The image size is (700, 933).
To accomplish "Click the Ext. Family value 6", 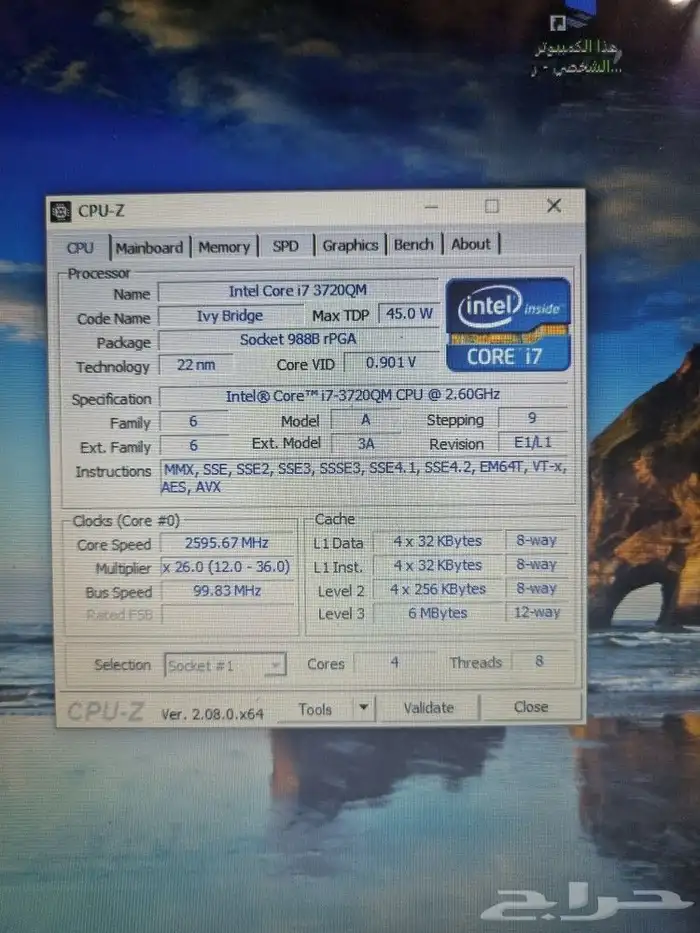I will [193, 446].
